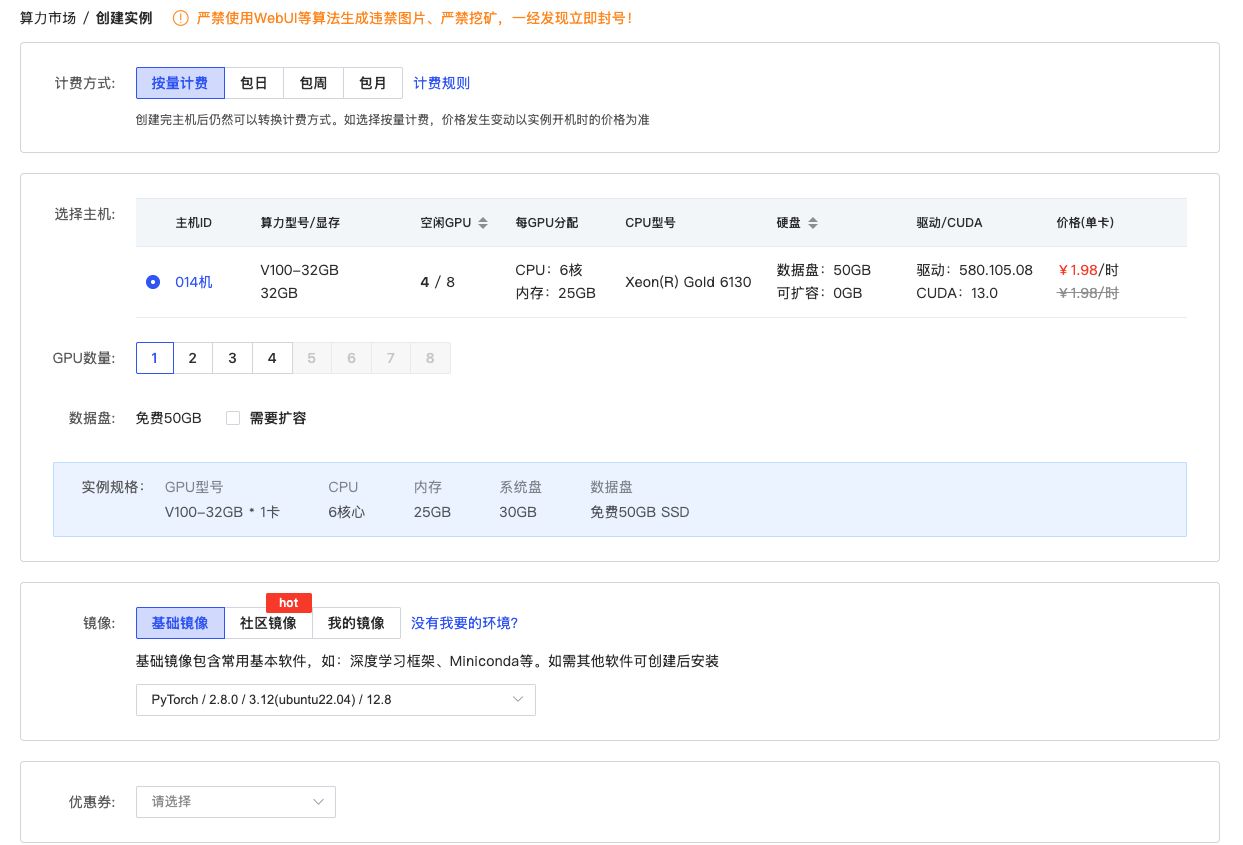Click the 6核心 CPU spec value
The height and width of the screenshot is (845, 1243).
coord(347,512)
